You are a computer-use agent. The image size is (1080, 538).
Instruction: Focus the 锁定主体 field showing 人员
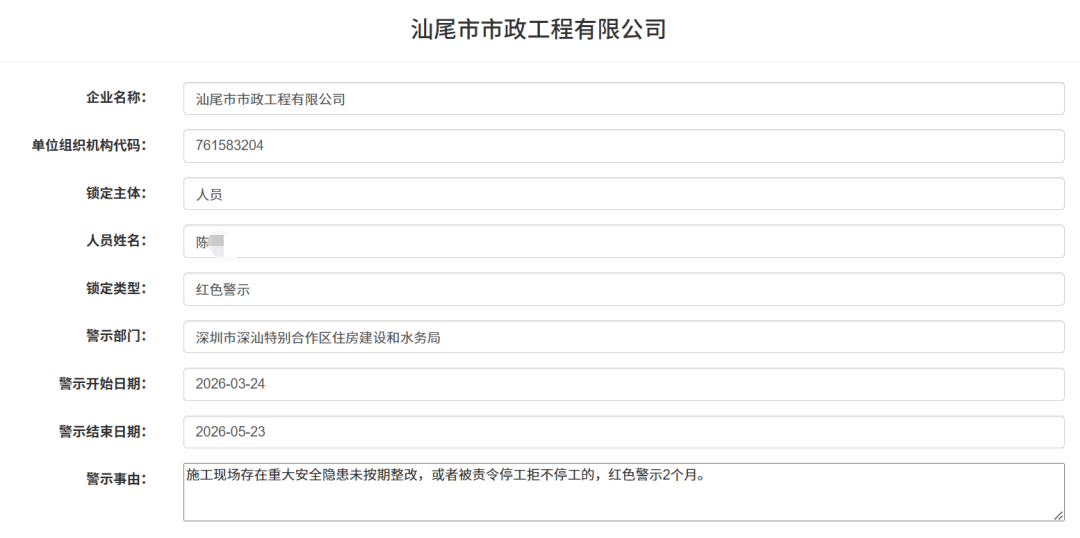coord(623,194)
